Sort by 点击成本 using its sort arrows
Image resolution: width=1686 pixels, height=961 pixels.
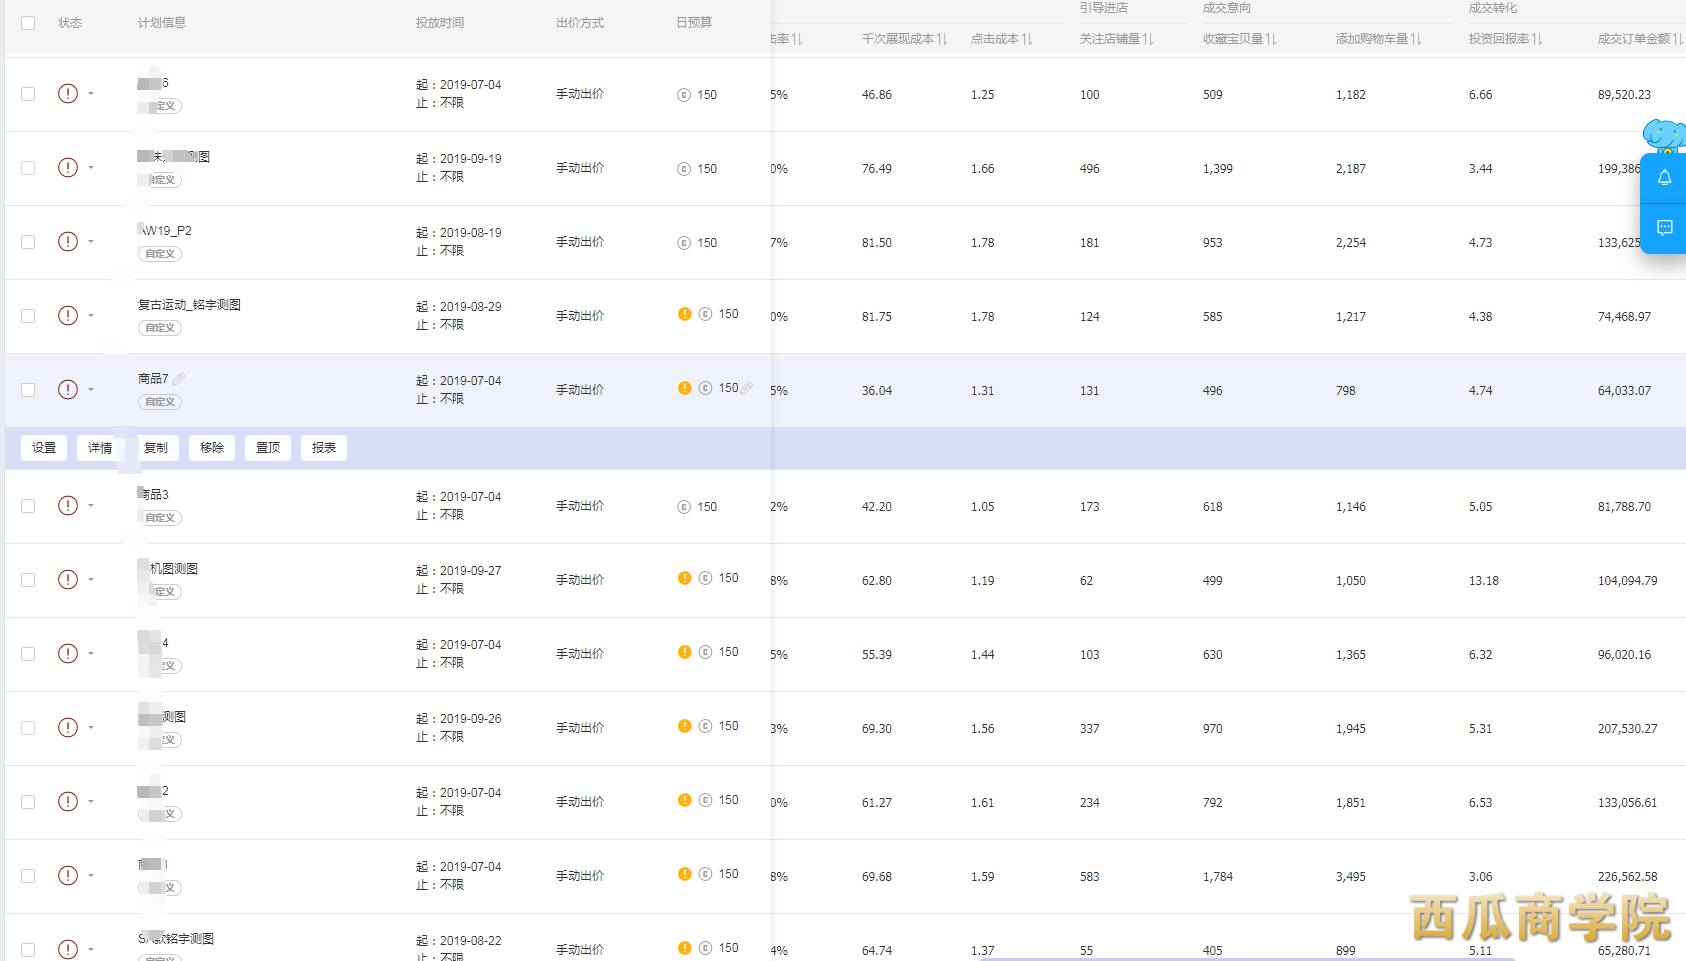(x=1027, y=39)
